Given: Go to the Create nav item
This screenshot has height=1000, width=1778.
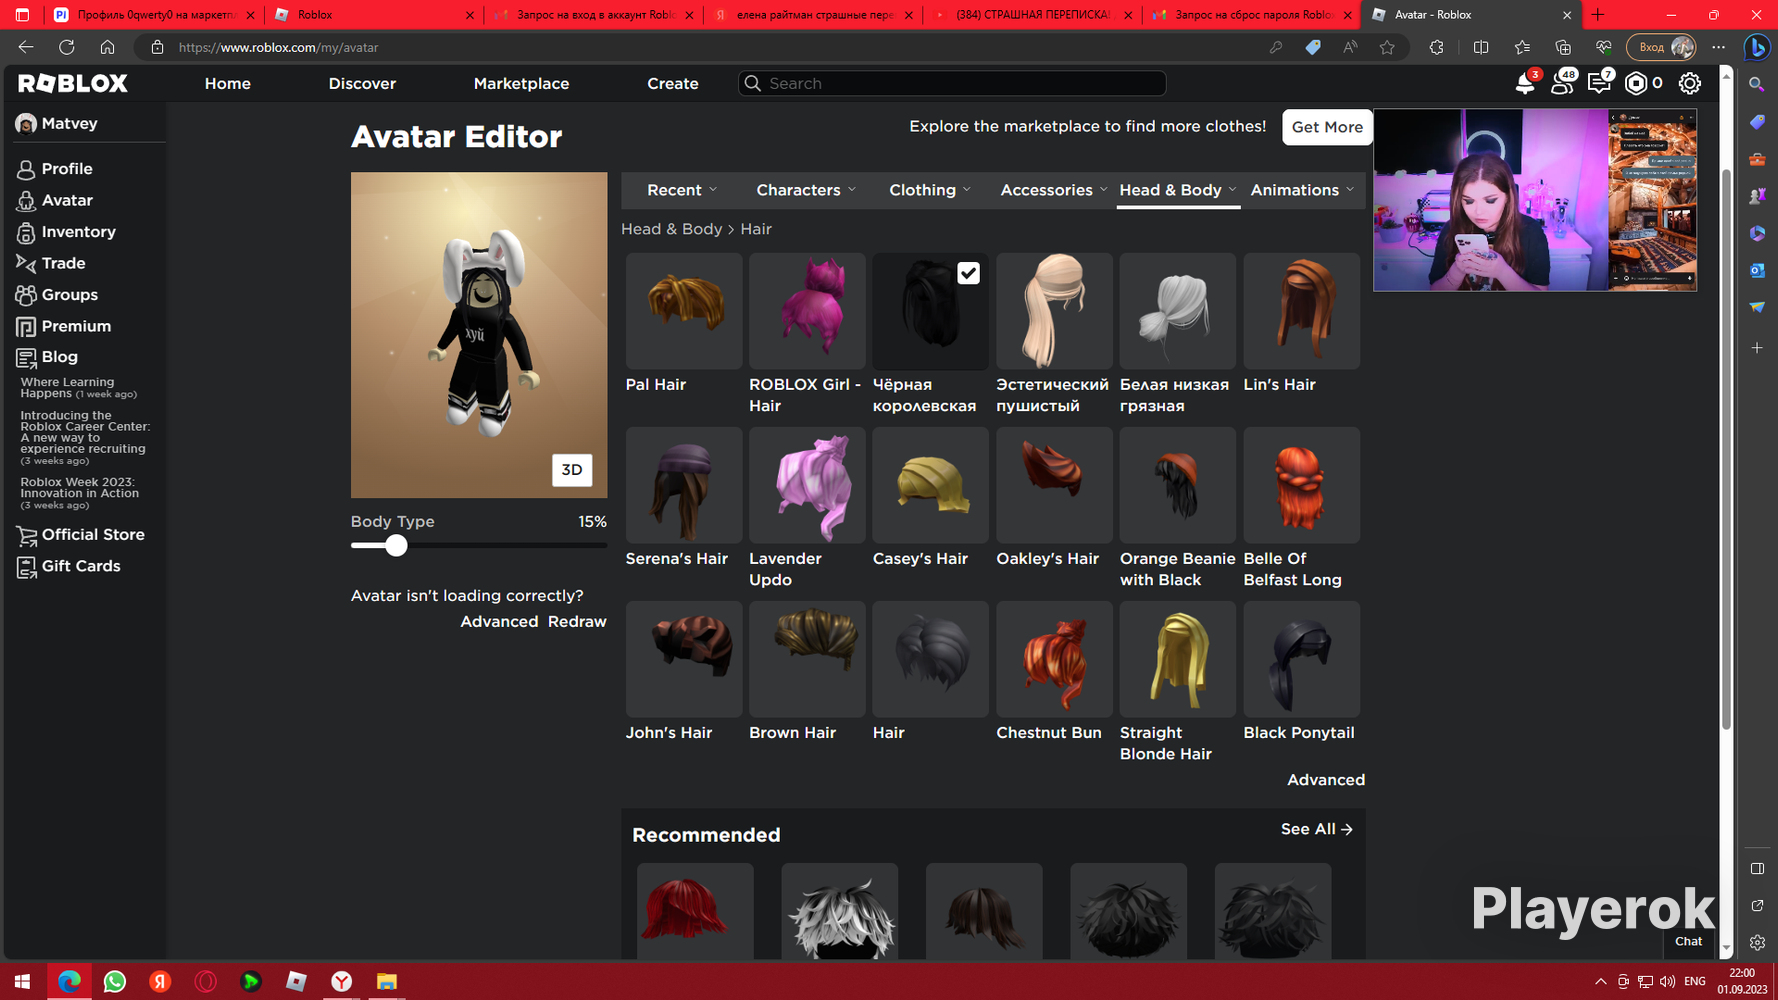Looking at the screenshot, I should pyautogui.click(x=673, y=84).
